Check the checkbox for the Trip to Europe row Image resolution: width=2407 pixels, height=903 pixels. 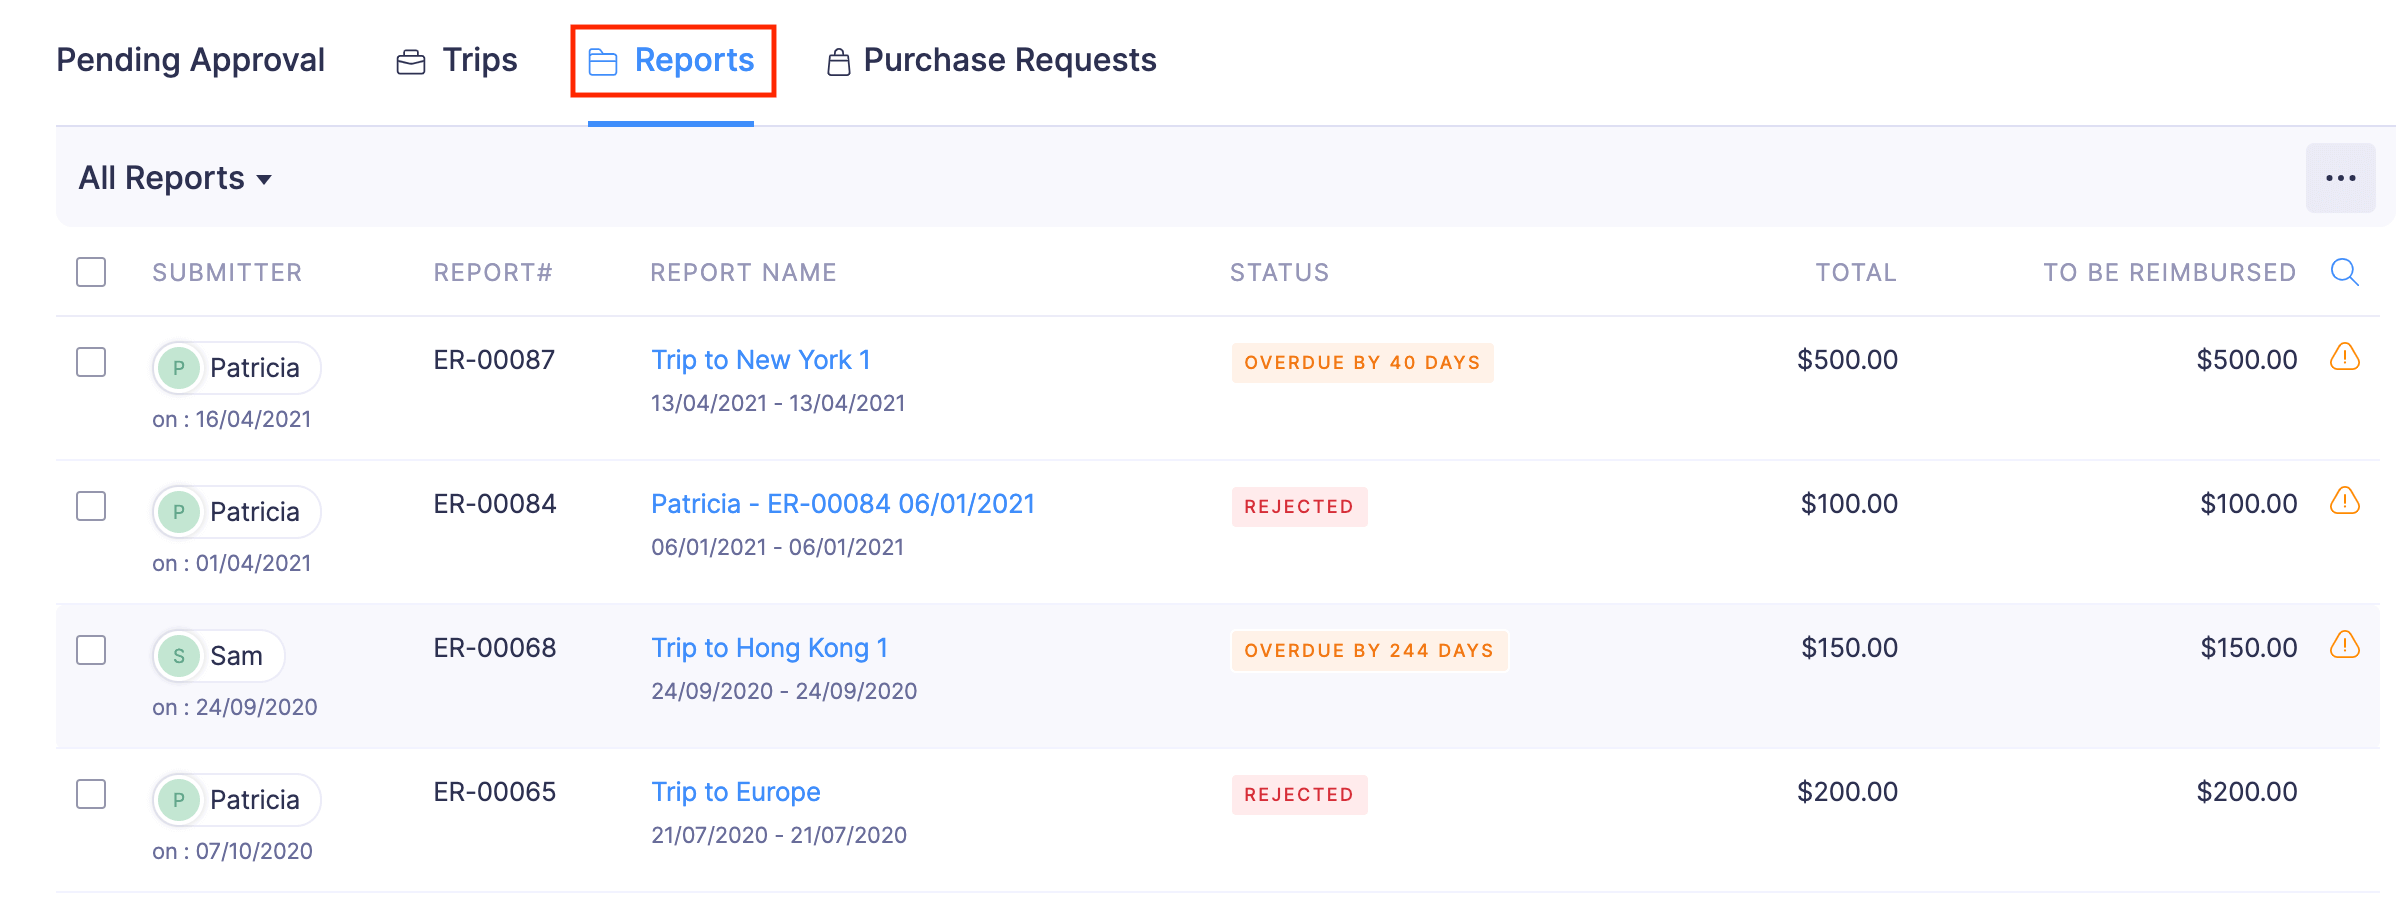[90, 795]
